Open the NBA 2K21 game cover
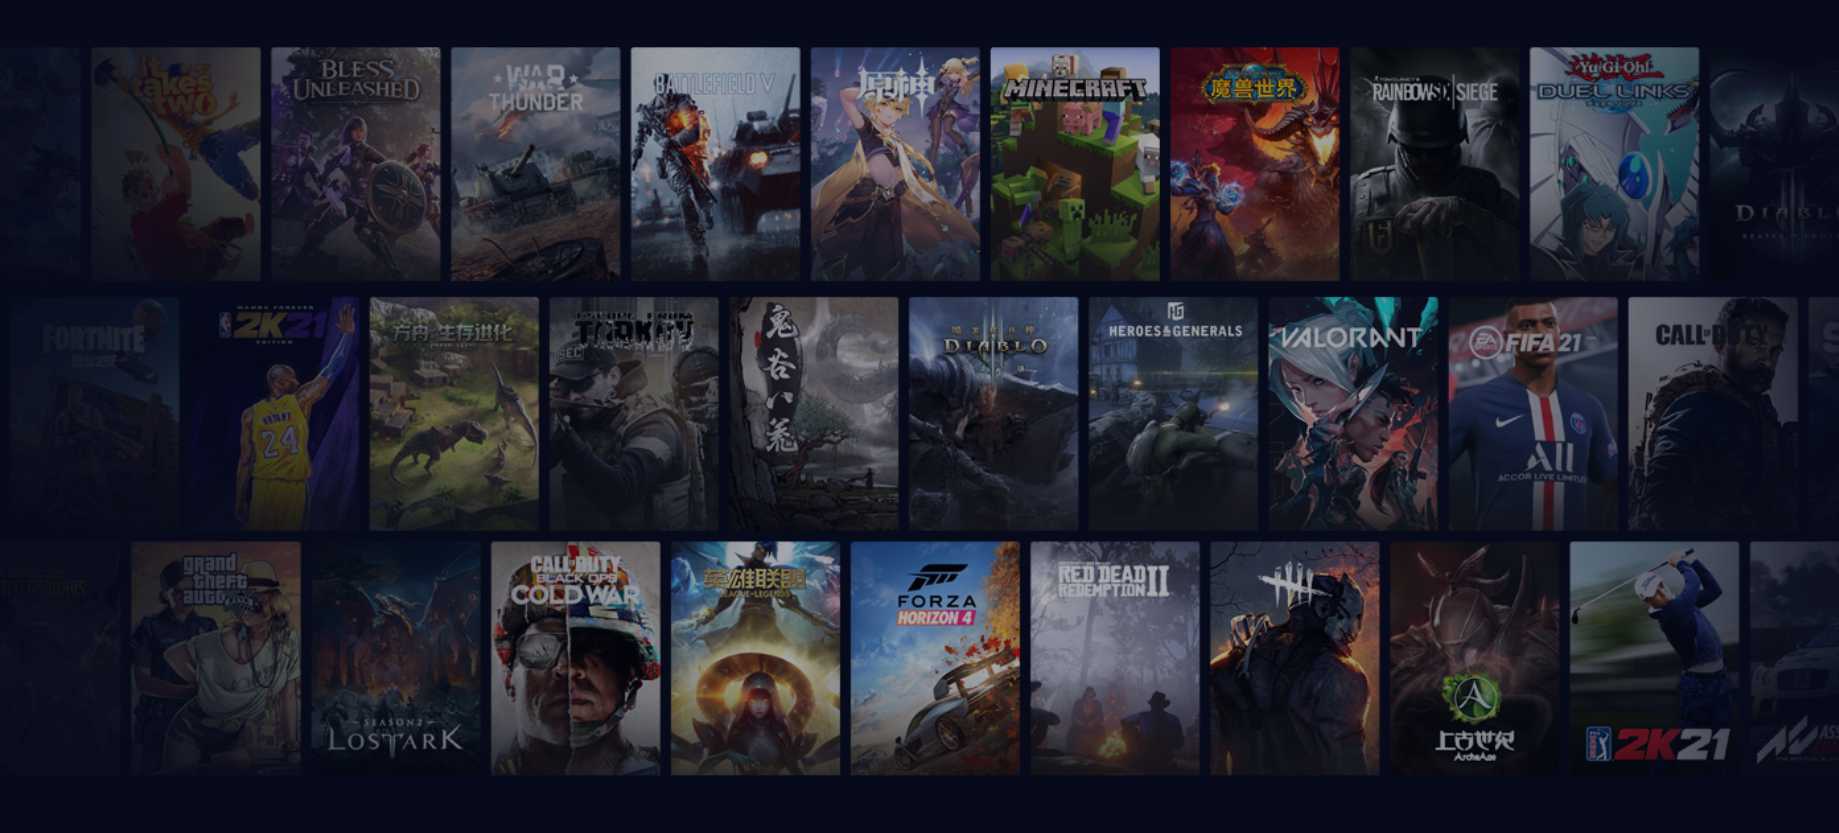1839x833 pixels. tap(274, 413)
